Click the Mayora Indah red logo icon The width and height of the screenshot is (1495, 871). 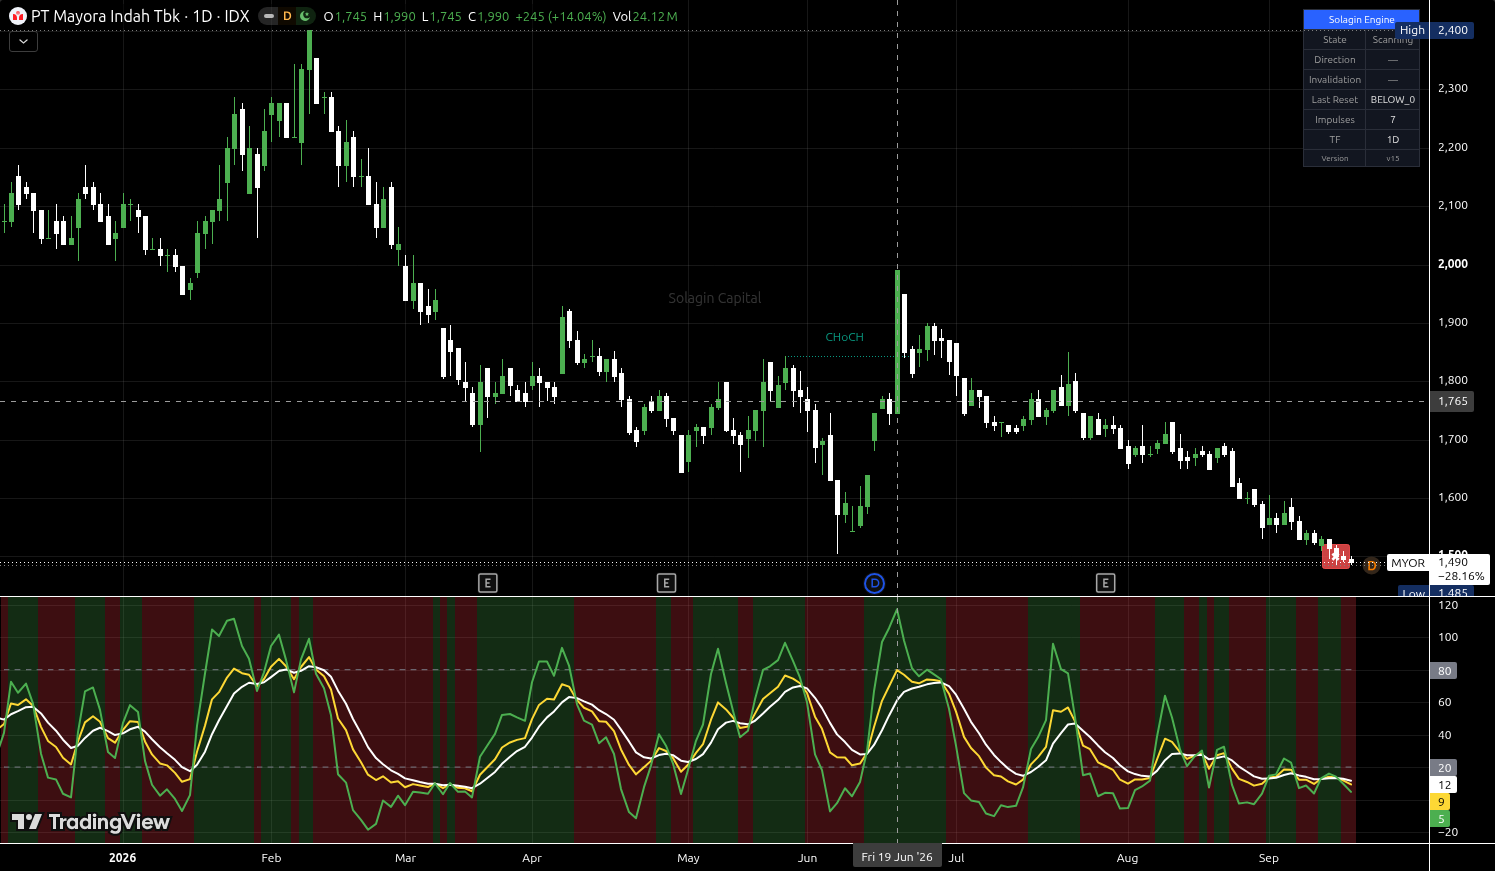[x=17, y=16]
